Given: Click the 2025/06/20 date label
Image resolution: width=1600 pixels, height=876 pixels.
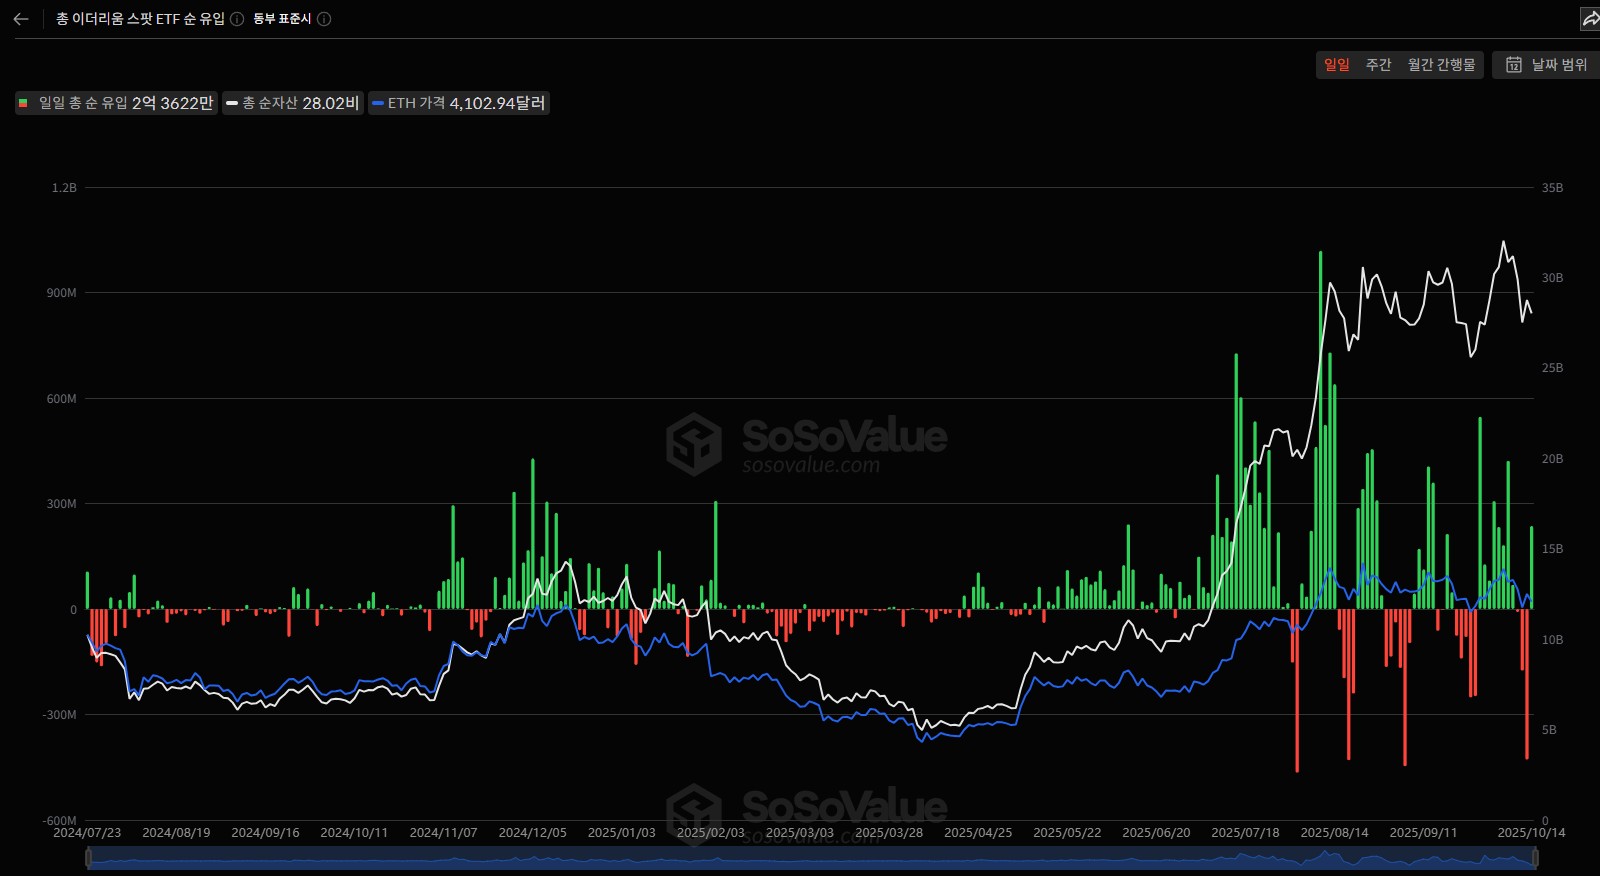Looking at the screenshot, I should click(1156, 833).
